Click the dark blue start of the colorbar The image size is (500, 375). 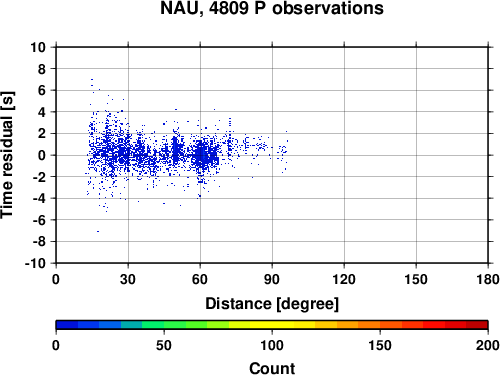(67, 325)
